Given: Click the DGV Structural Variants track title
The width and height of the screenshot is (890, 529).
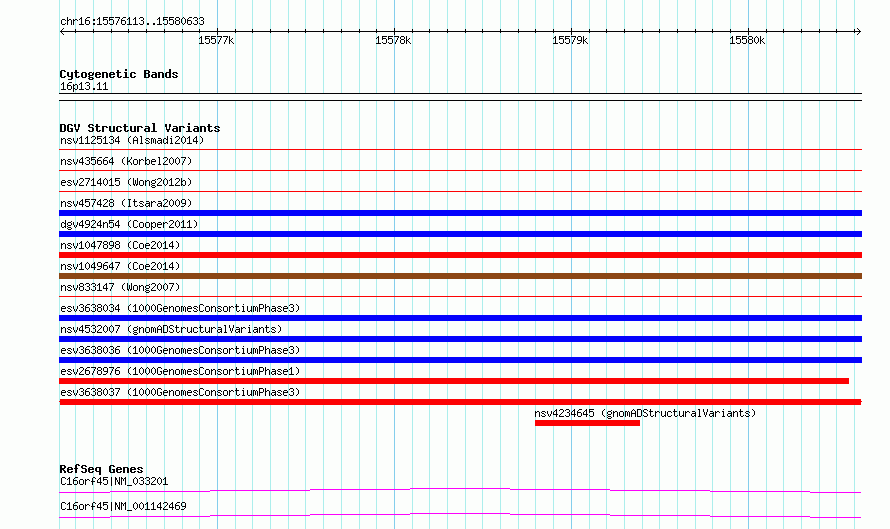Looking at the screenshot, I should point(140,128).
